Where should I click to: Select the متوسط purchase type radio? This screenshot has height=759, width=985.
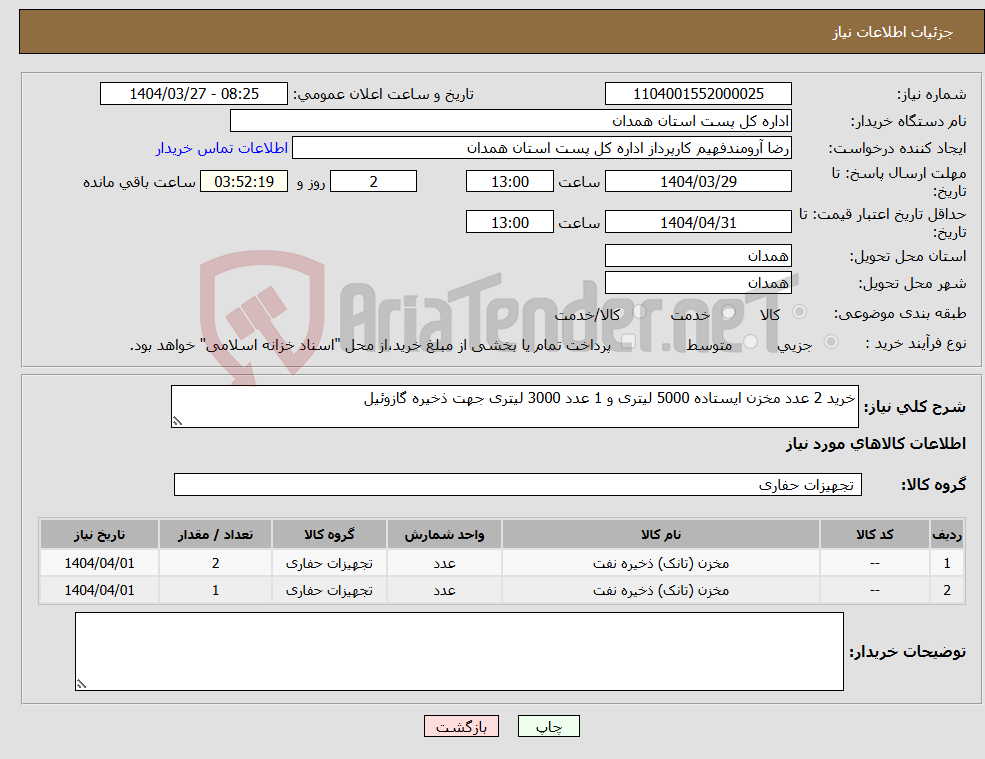coord(750,342)
